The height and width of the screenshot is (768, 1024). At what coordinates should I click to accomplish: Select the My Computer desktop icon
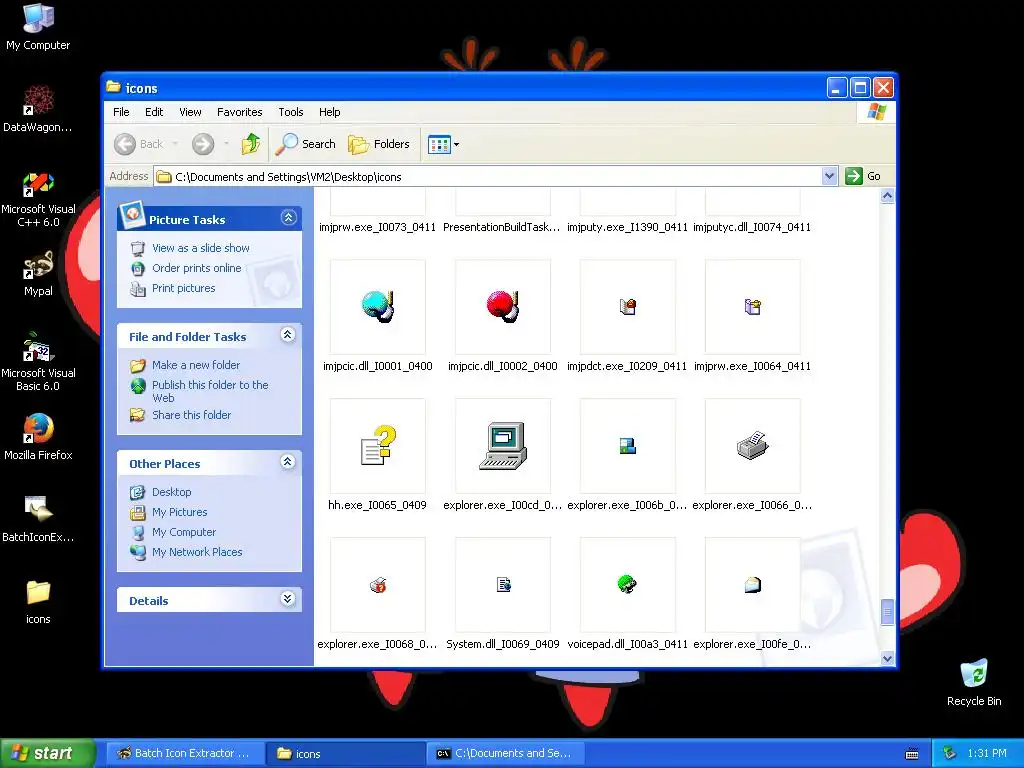click(38, 27)
